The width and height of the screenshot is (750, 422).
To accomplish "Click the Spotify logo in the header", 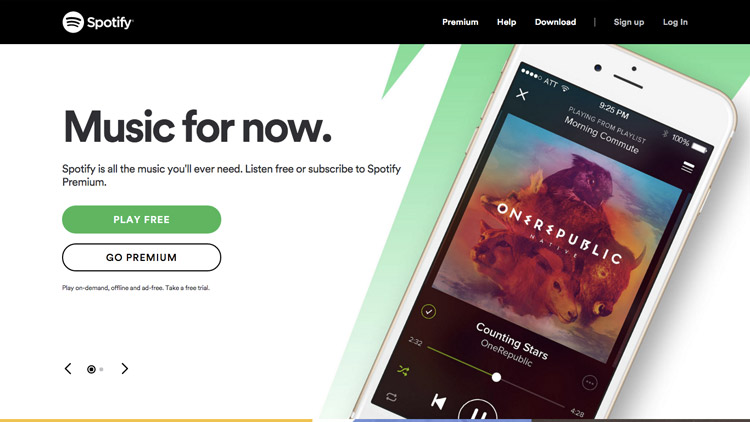I will coord(98,22).
